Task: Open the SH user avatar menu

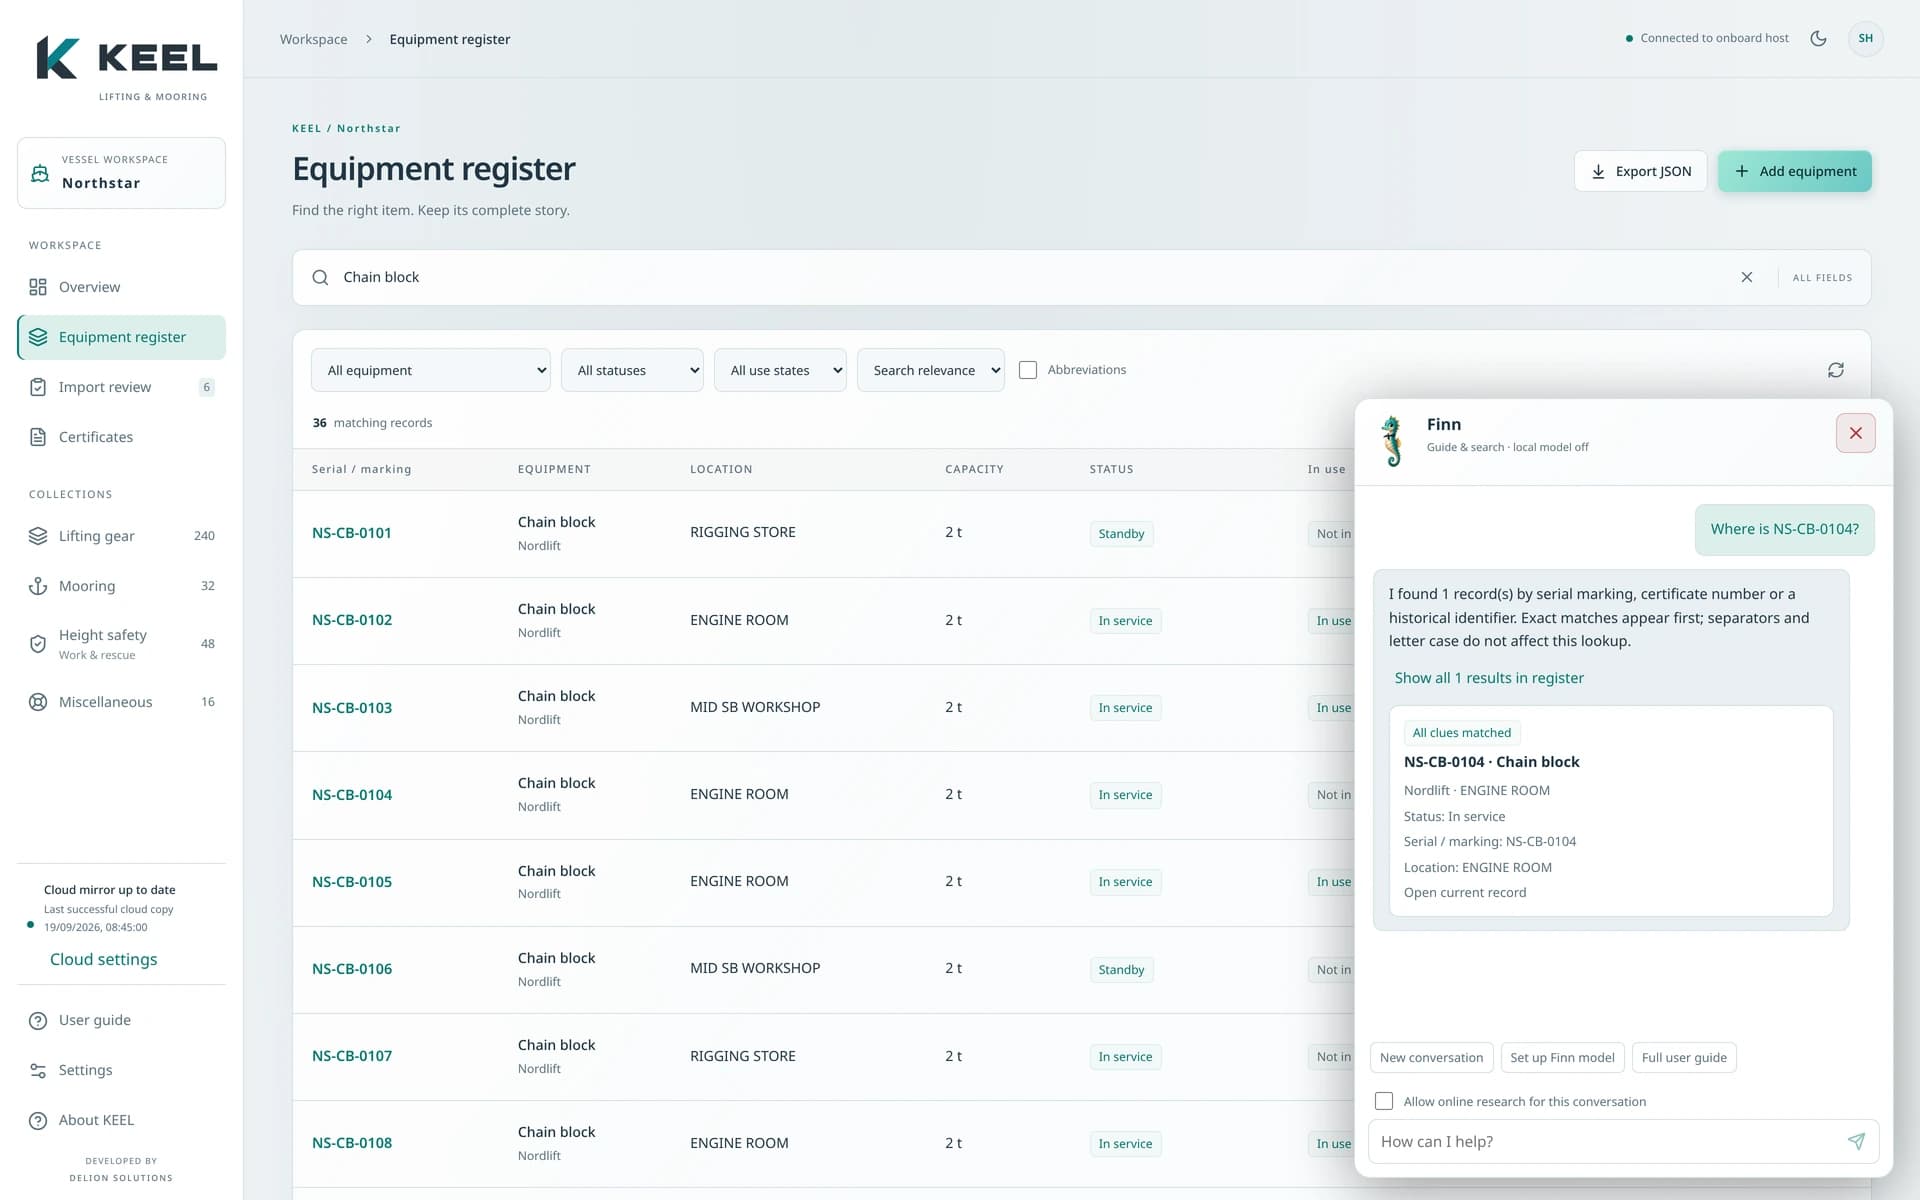Action: [x=1865, y=38]
